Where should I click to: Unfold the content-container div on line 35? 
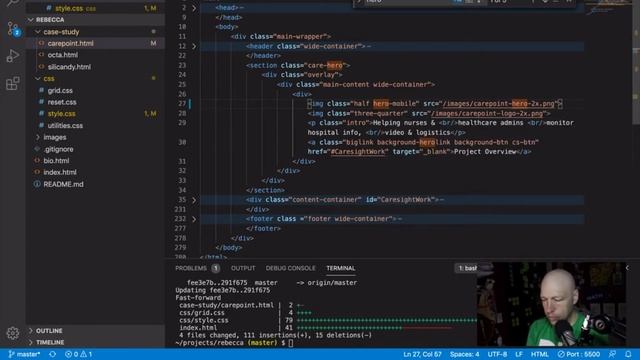[x=194, y=200]
